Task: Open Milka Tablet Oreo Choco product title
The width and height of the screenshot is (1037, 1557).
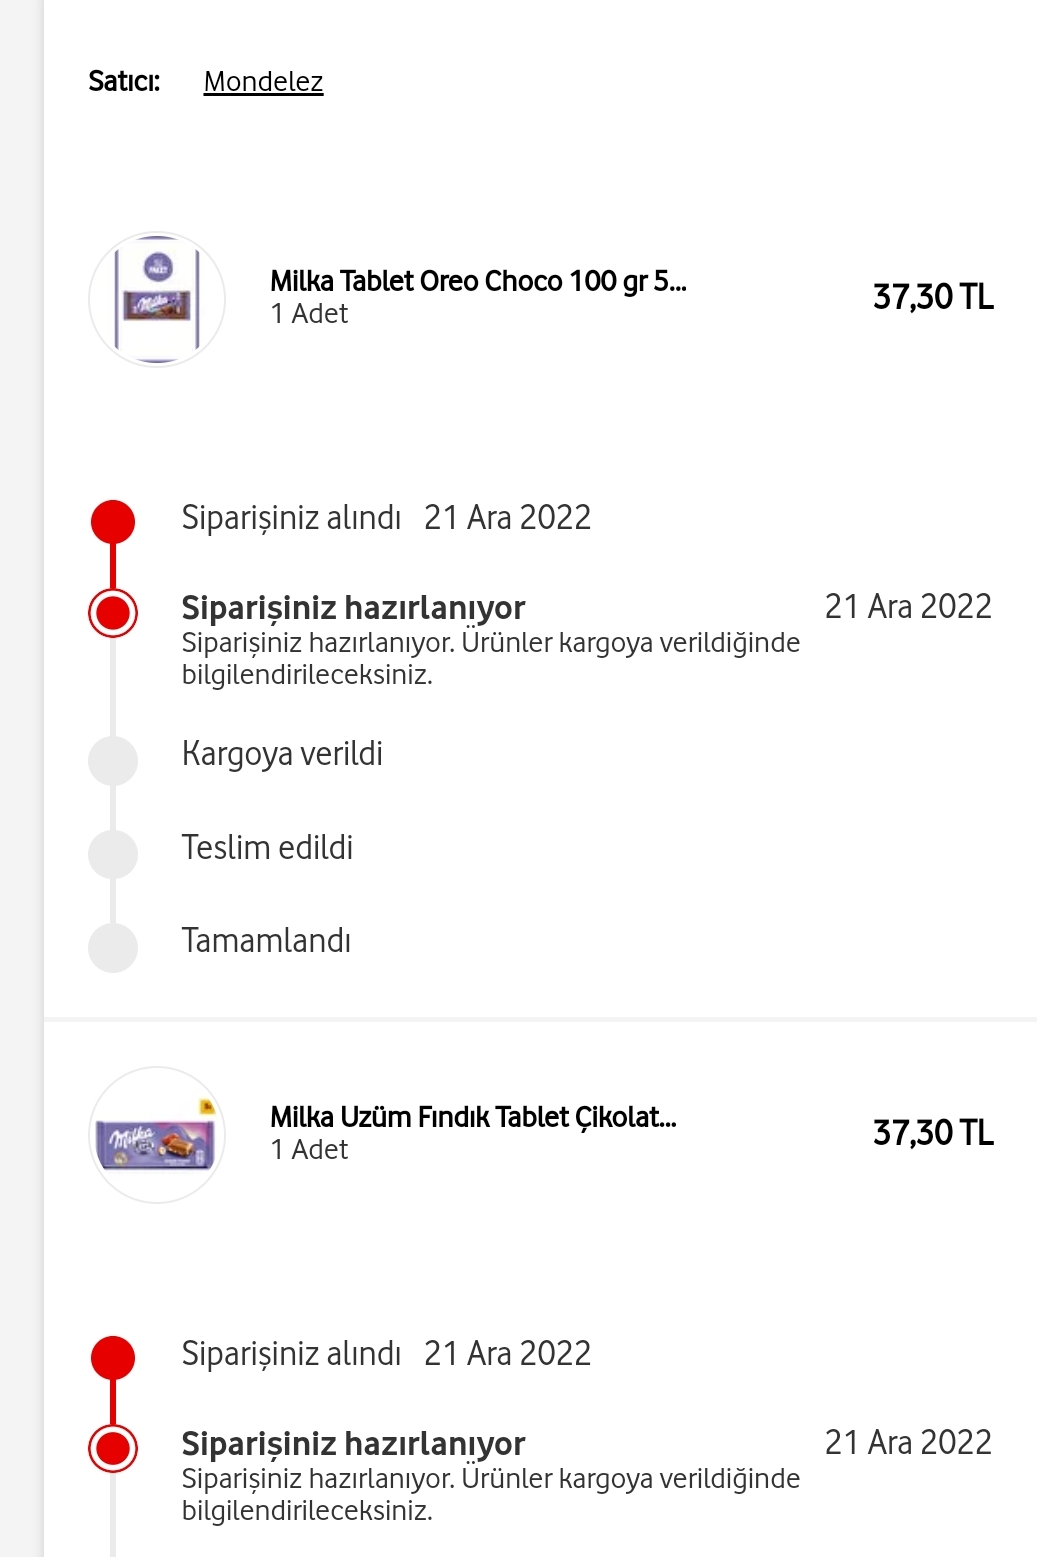Action: tap(478, 281)
